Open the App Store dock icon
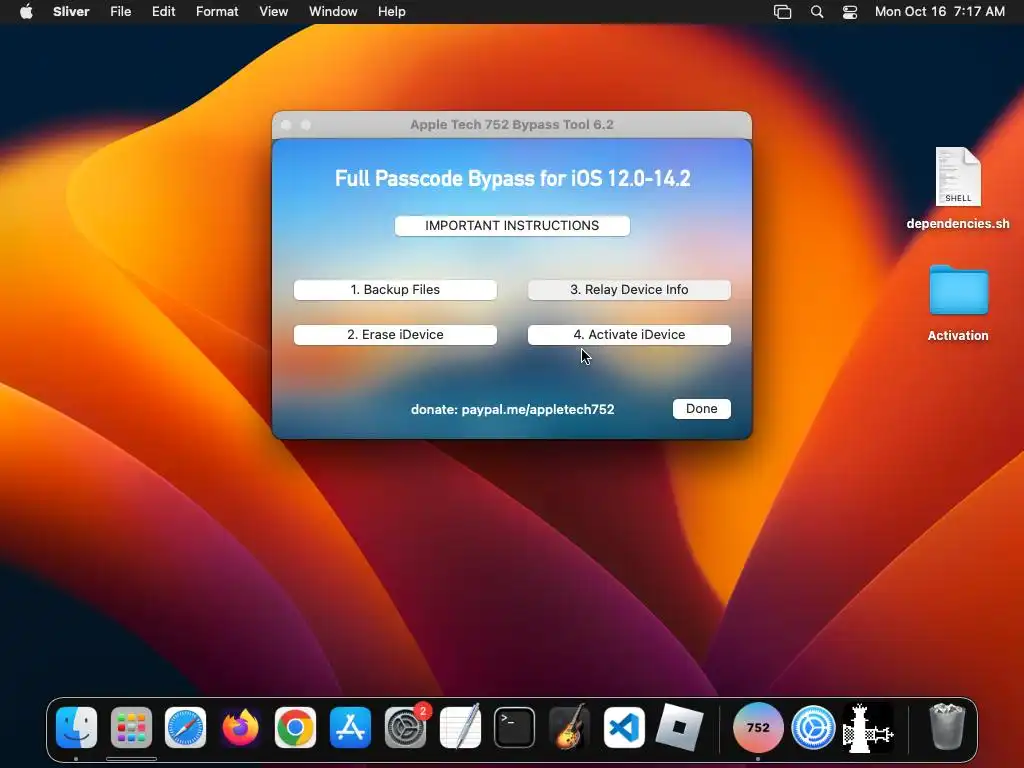The width and height of the screenshot is (1024, 768). [x=350, y=728]
